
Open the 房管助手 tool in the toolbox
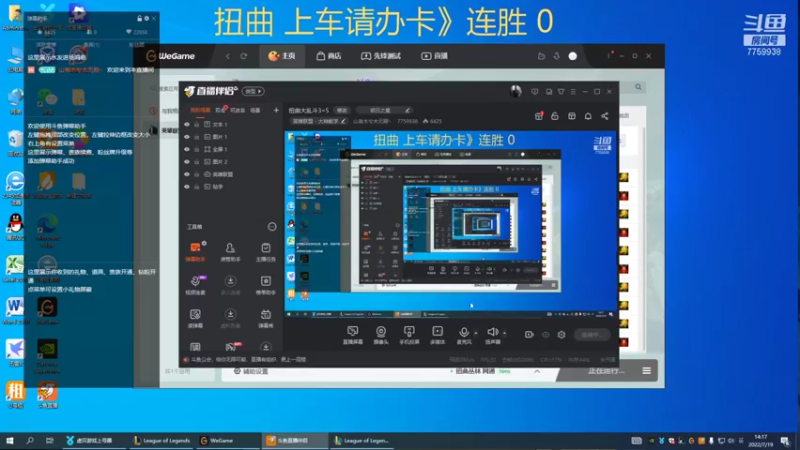click(230, 252)
